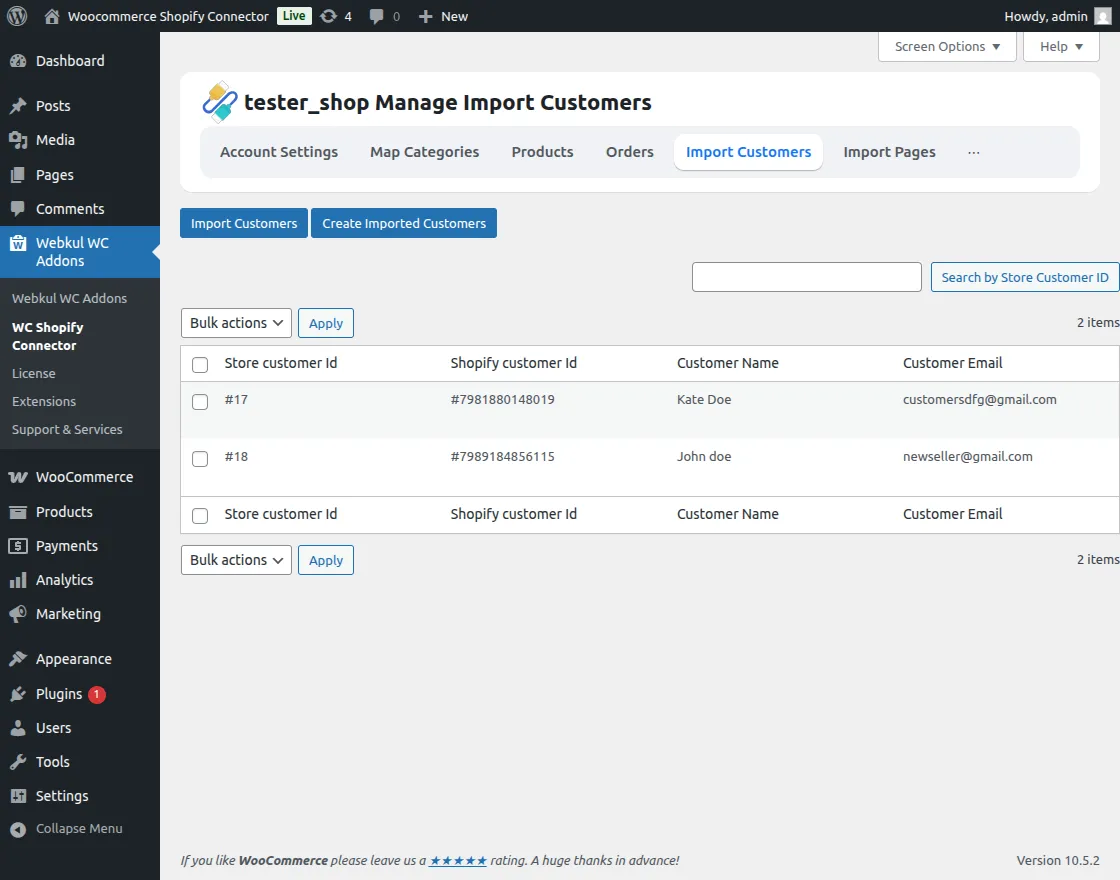
Task: Open the Bulk actions dropdown above the table
Action: point(235,322)
